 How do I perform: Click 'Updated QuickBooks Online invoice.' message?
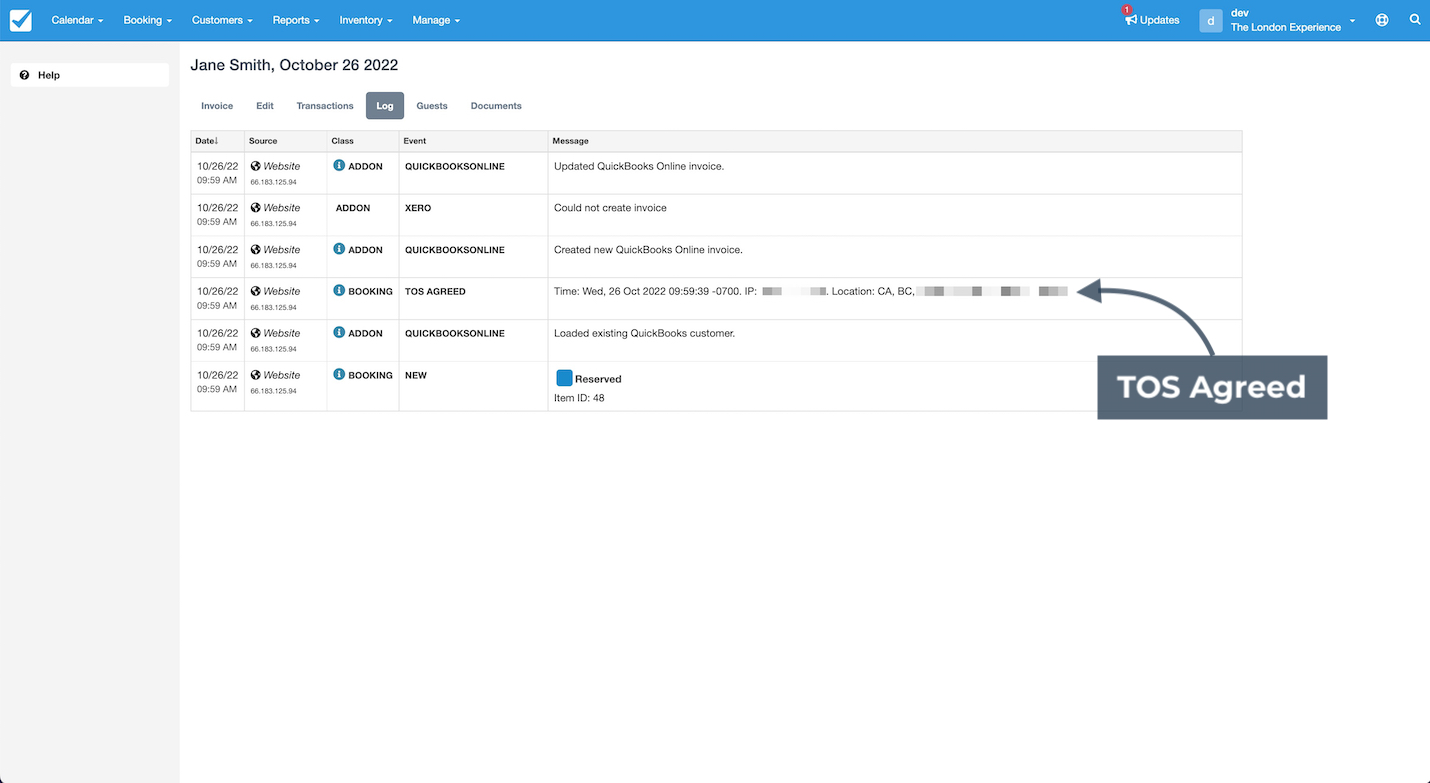point(639,166)
